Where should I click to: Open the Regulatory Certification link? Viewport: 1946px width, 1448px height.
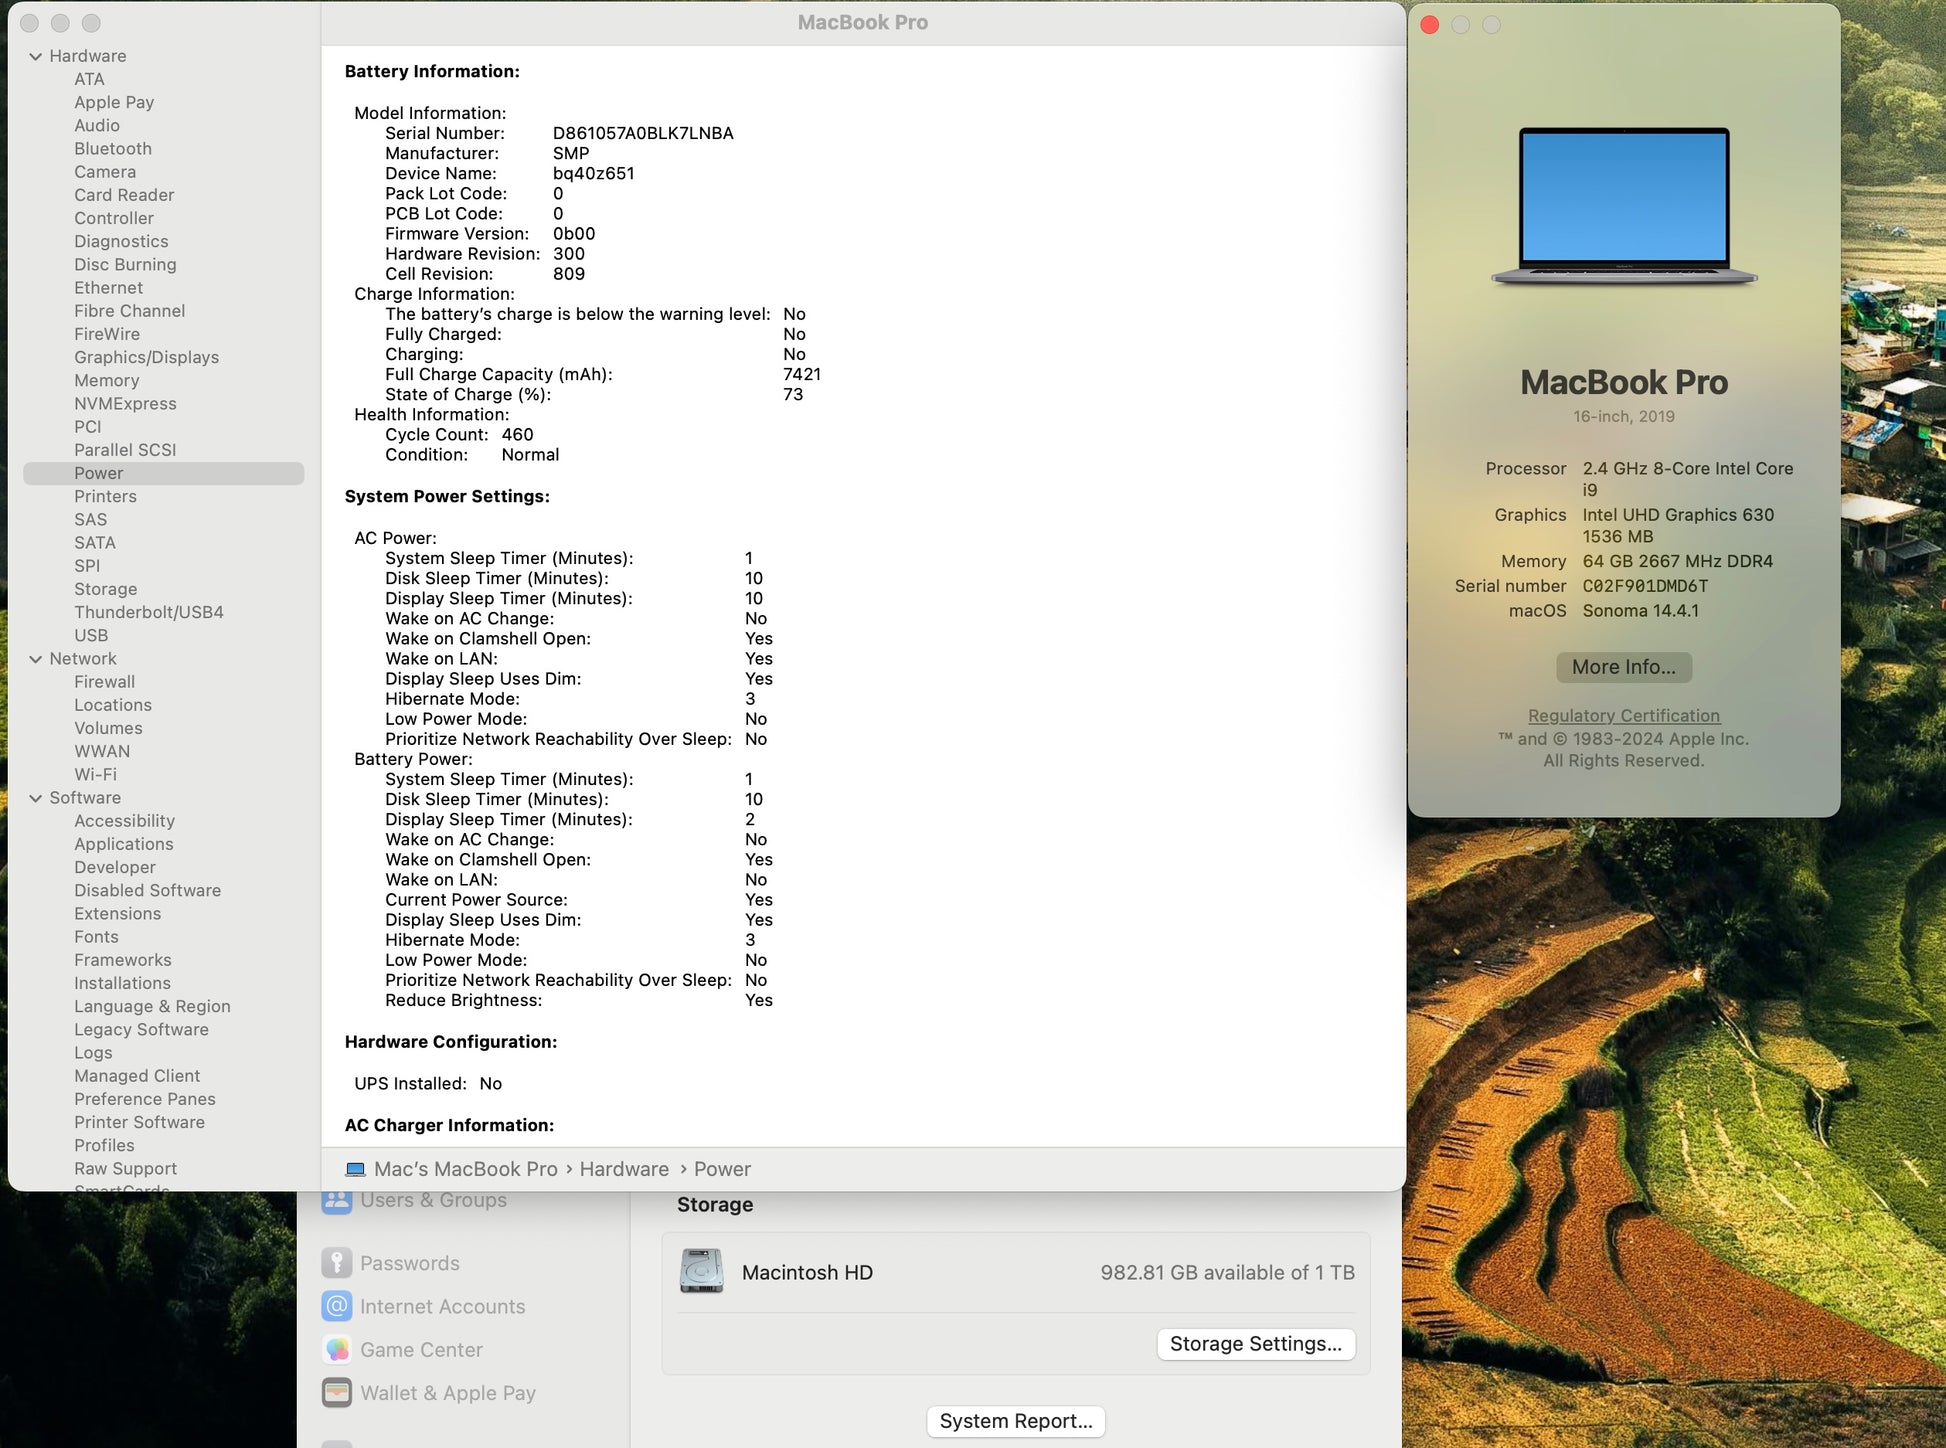click(x=1623, y=716)
